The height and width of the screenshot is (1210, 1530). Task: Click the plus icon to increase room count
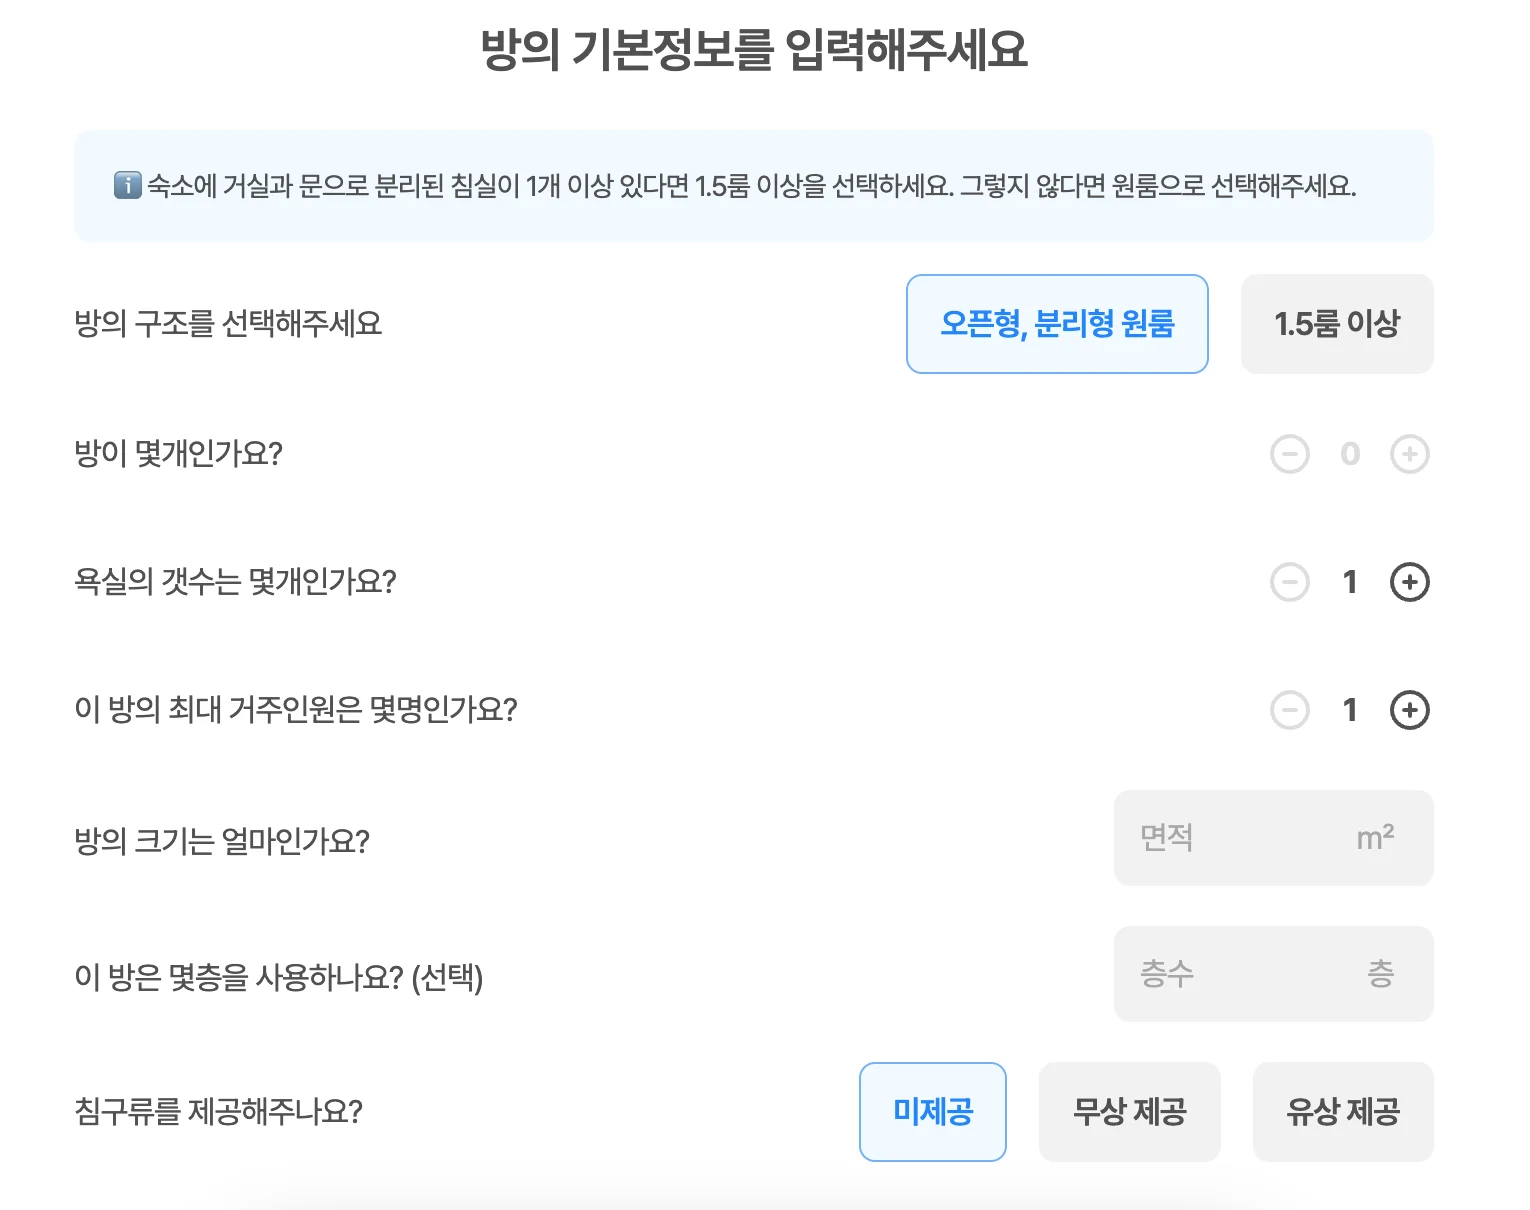point(1410,453)
